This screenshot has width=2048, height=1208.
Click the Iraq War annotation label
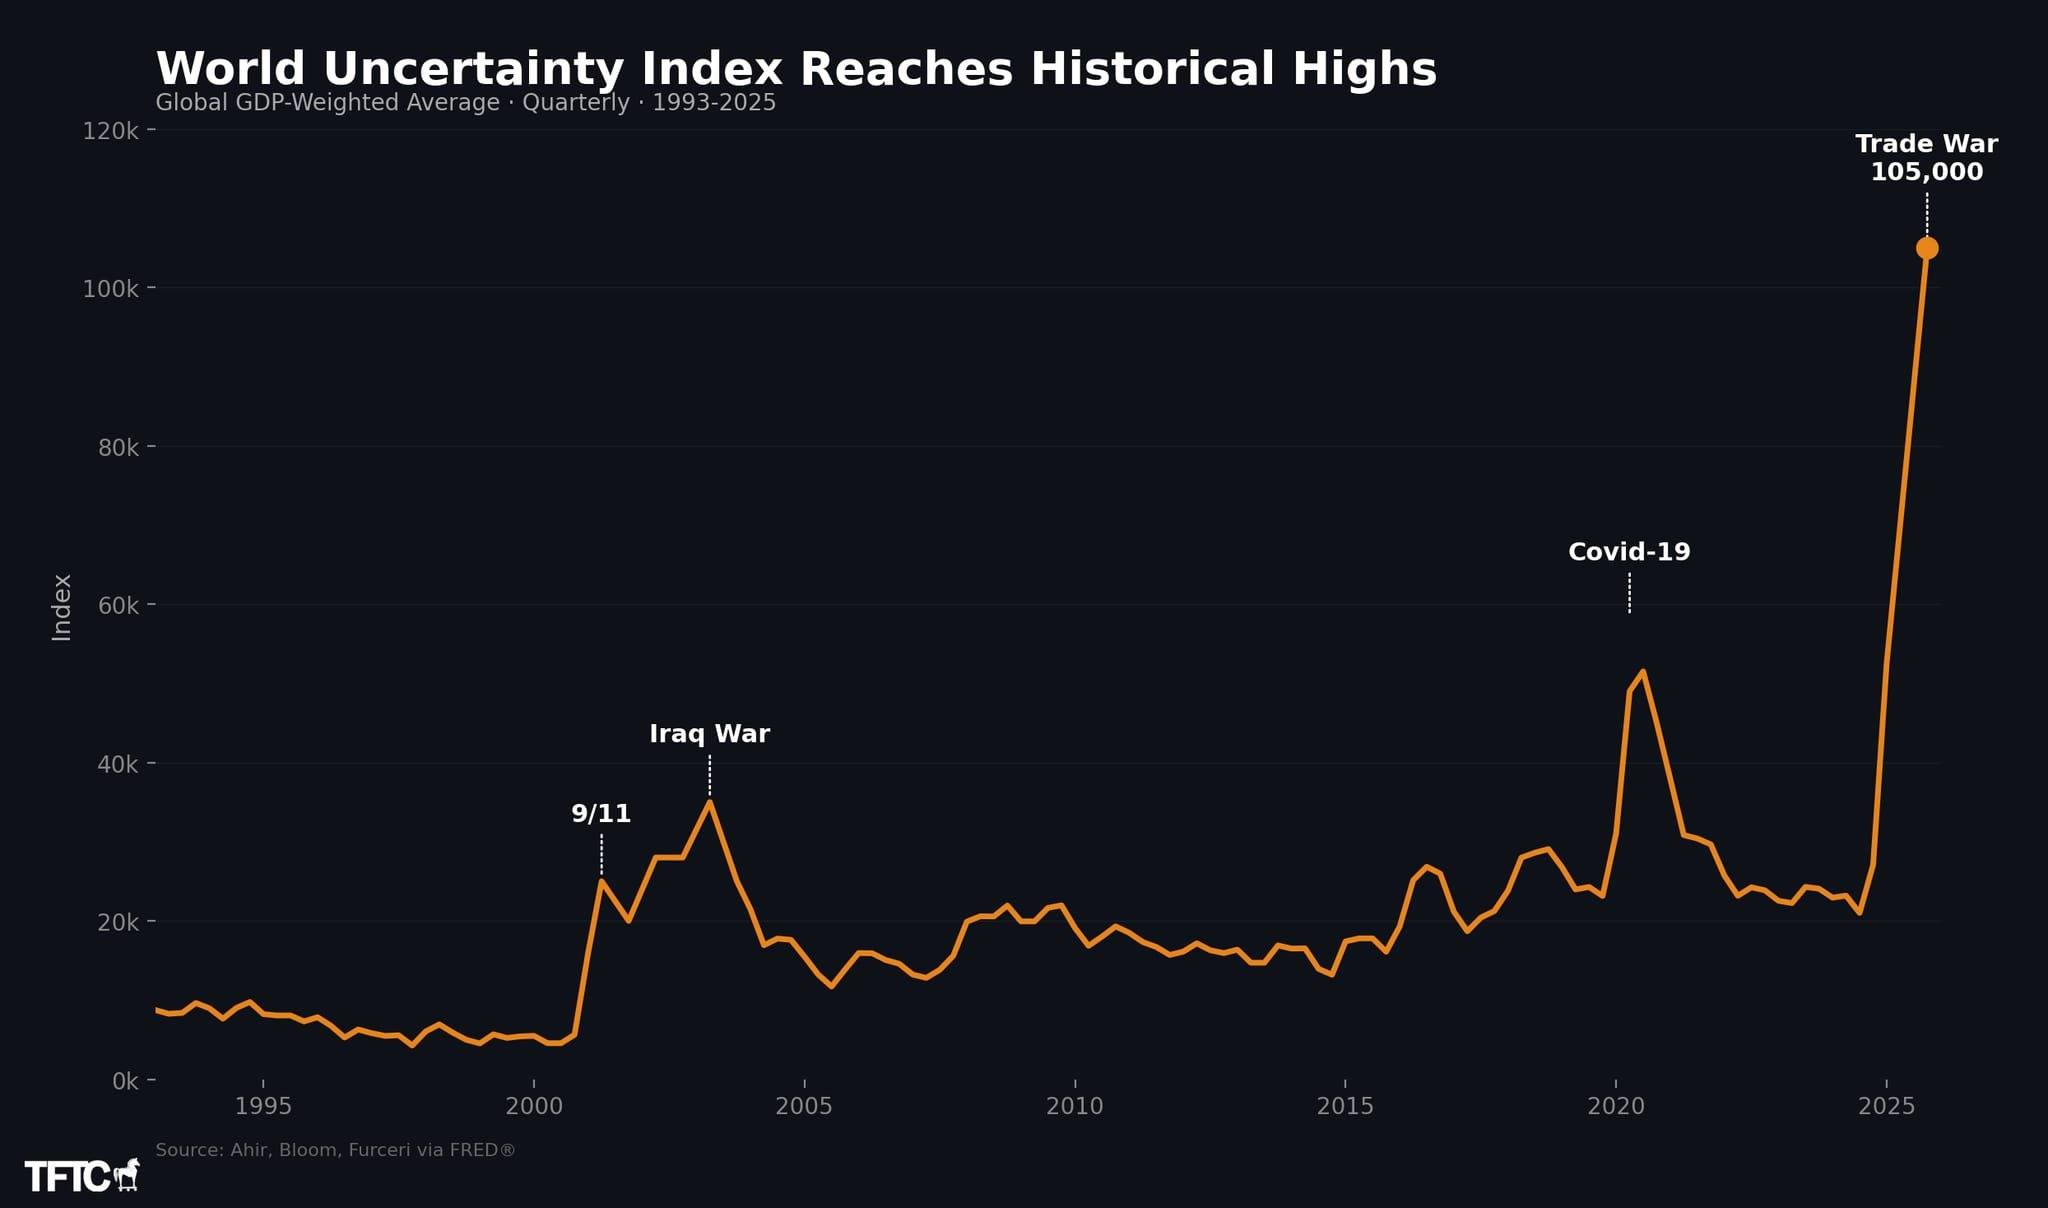(x=709, y=734)
